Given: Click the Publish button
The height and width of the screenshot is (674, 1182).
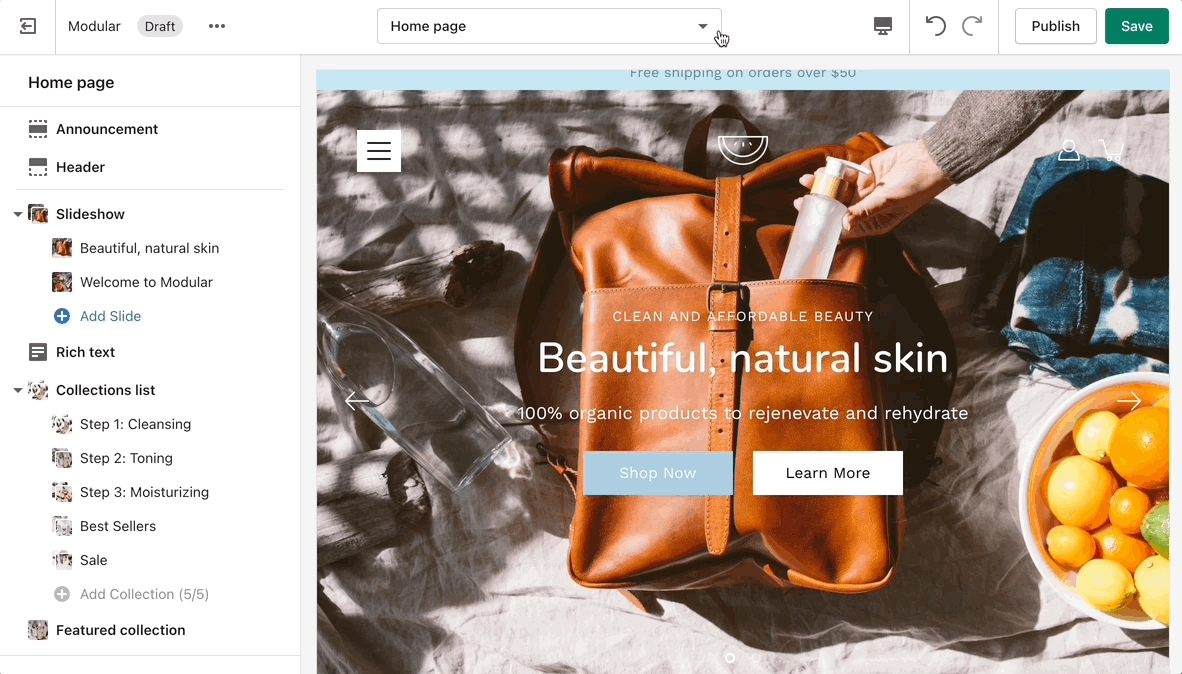Looking at the screenshot, I should (1055, 27).
